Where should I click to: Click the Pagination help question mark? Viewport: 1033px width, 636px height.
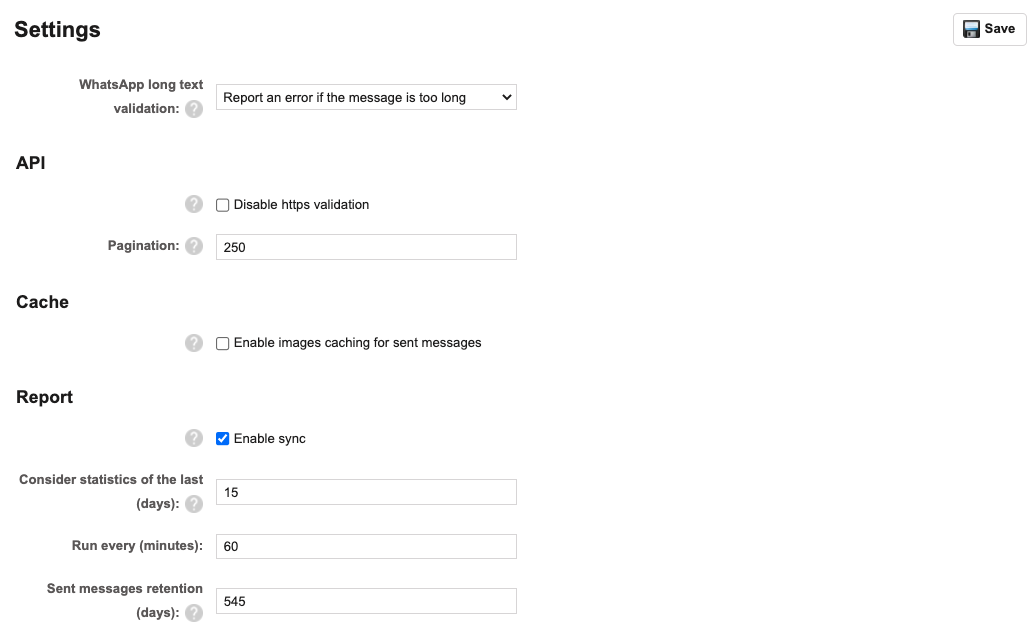(x=194, y=246)
